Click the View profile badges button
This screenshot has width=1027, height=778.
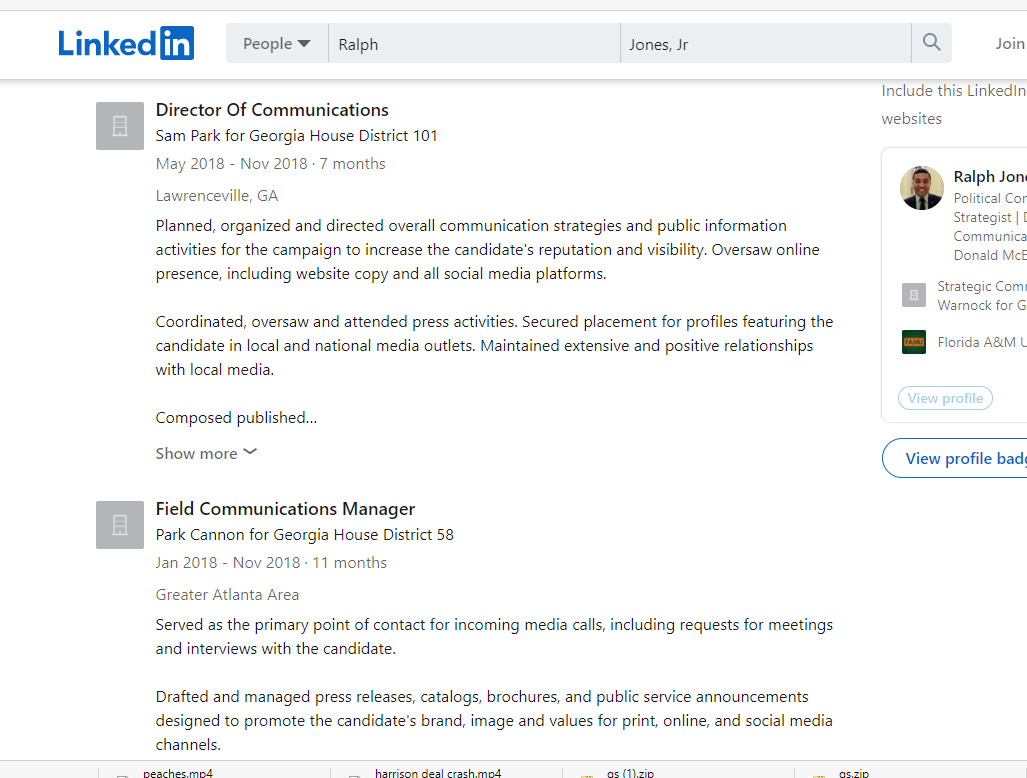click(956, 458)
